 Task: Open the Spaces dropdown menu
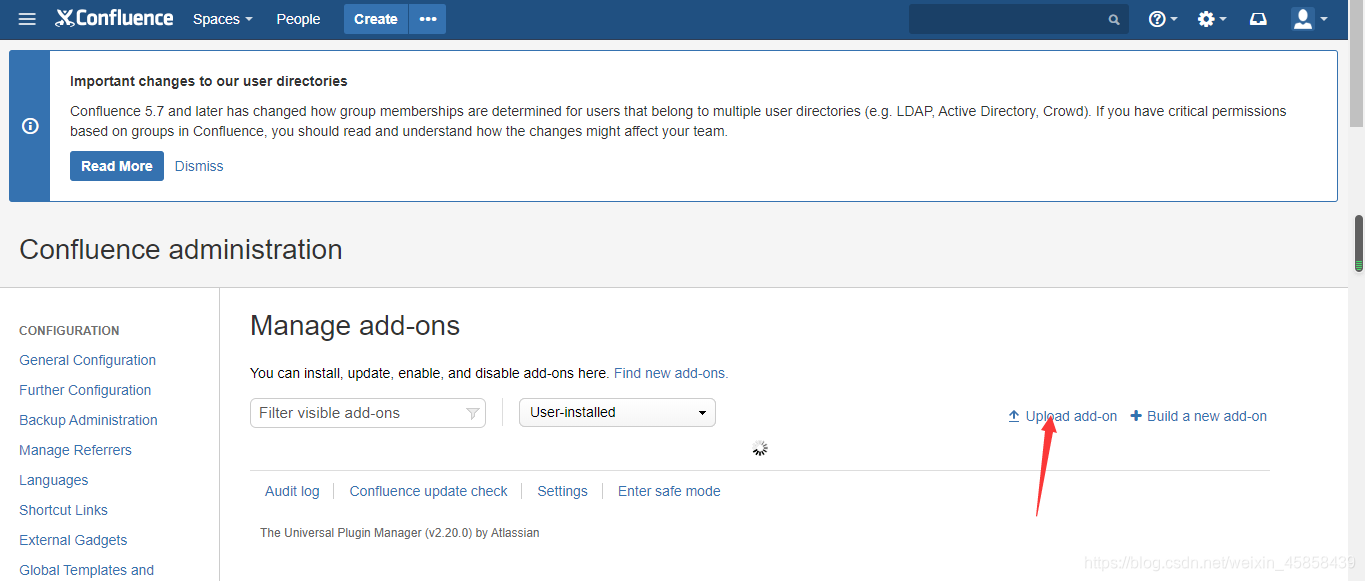[x=222, y=19]
